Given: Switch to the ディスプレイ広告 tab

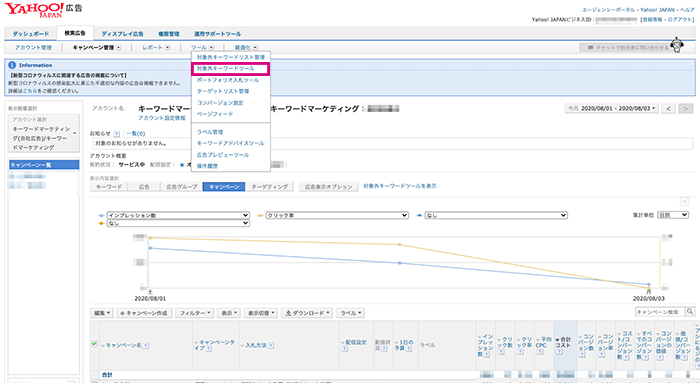Looking at the screenshot, I should (x=122, y=34).
